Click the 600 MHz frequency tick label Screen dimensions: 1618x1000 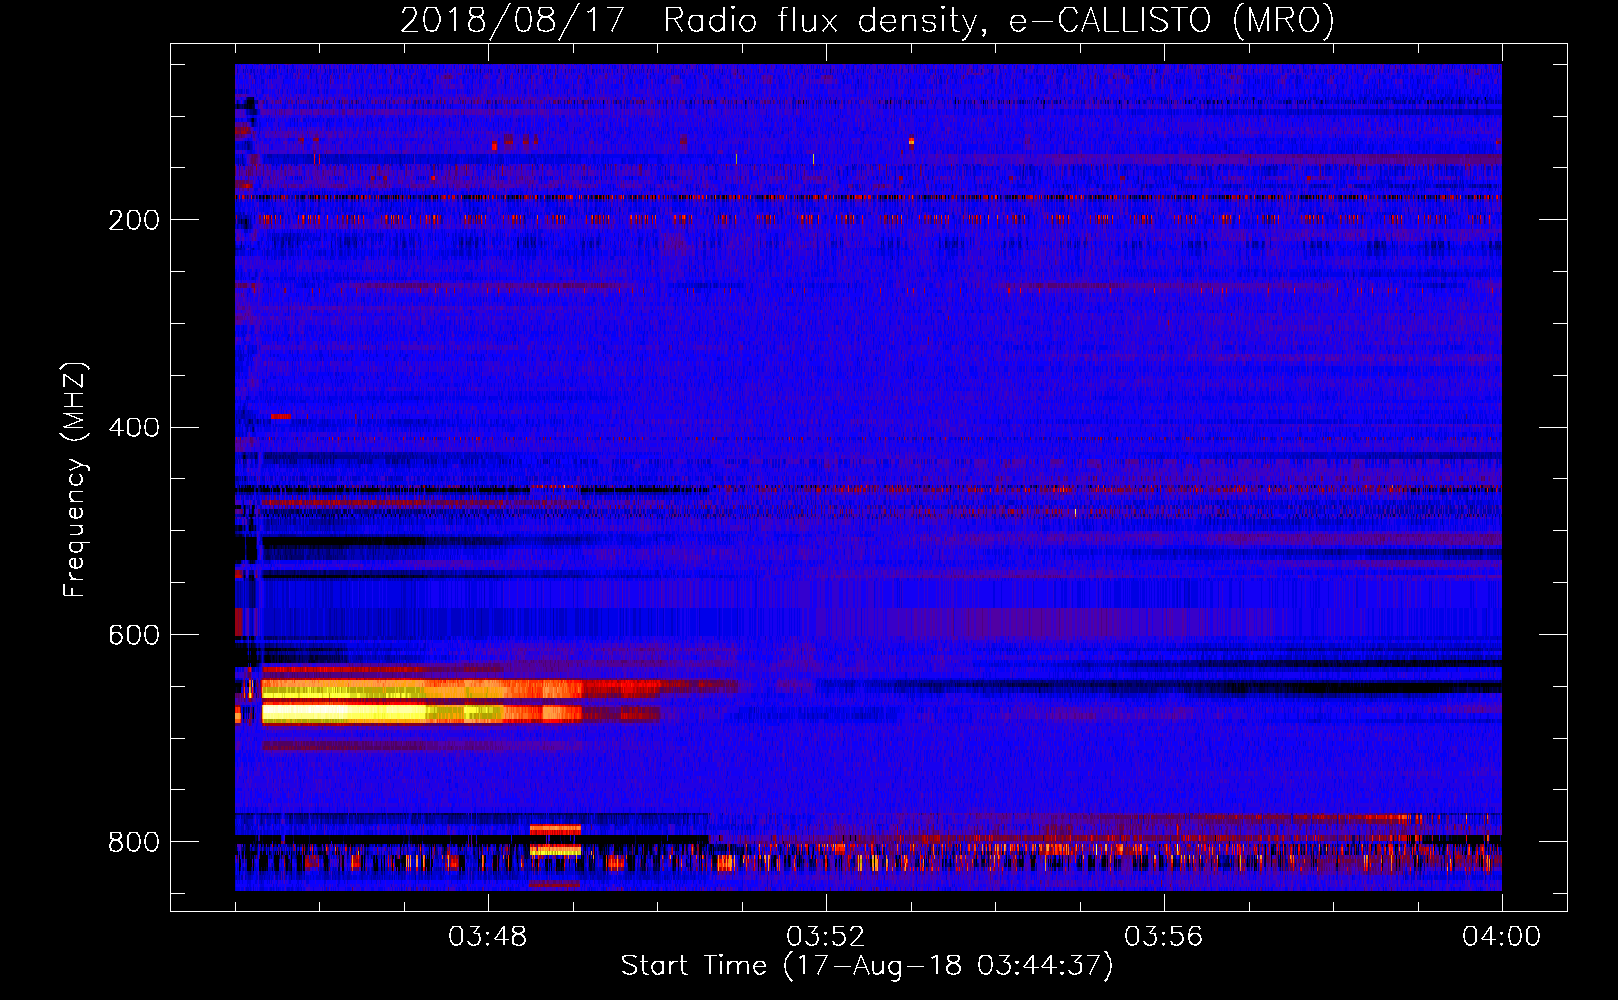point(134,636)
